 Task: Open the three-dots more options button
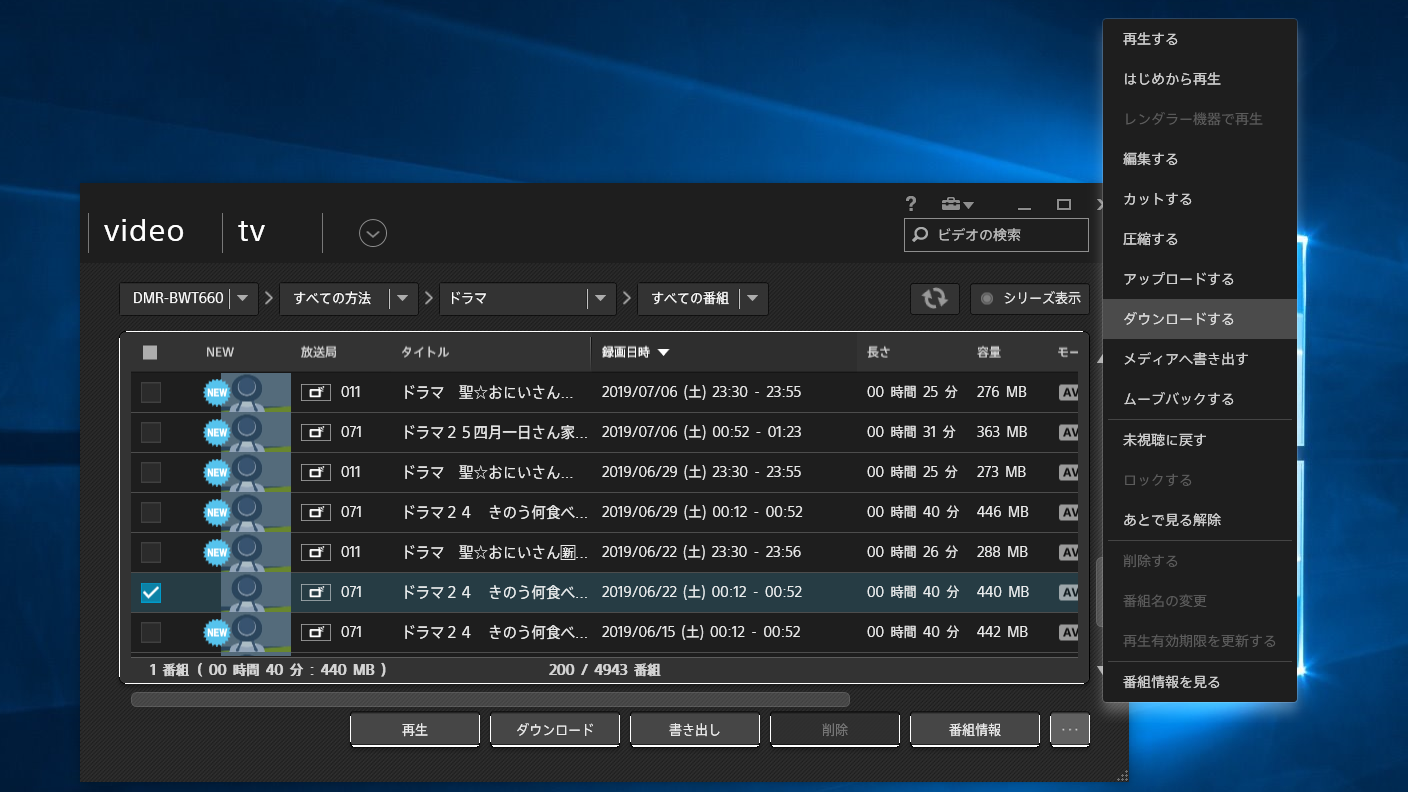pyautogui.click(x=1069, y=730)
